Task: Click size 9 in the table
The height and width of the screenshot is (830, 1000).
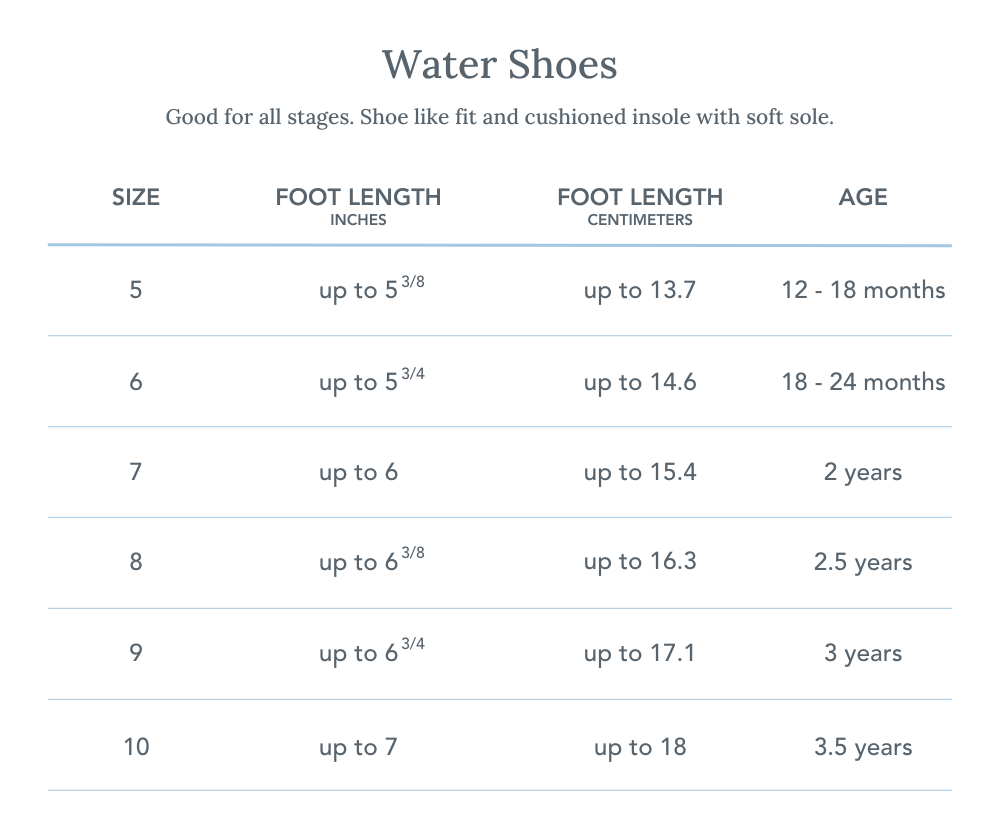Action: tap(136, 653)
